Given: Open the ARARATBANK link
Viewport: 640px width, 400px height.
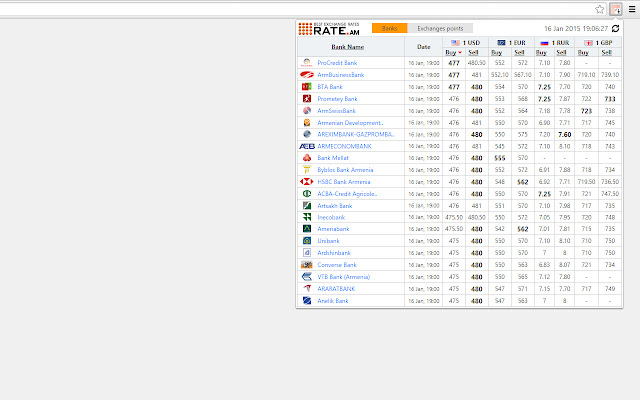Looking at the screenshot, I should click(336, 289).
